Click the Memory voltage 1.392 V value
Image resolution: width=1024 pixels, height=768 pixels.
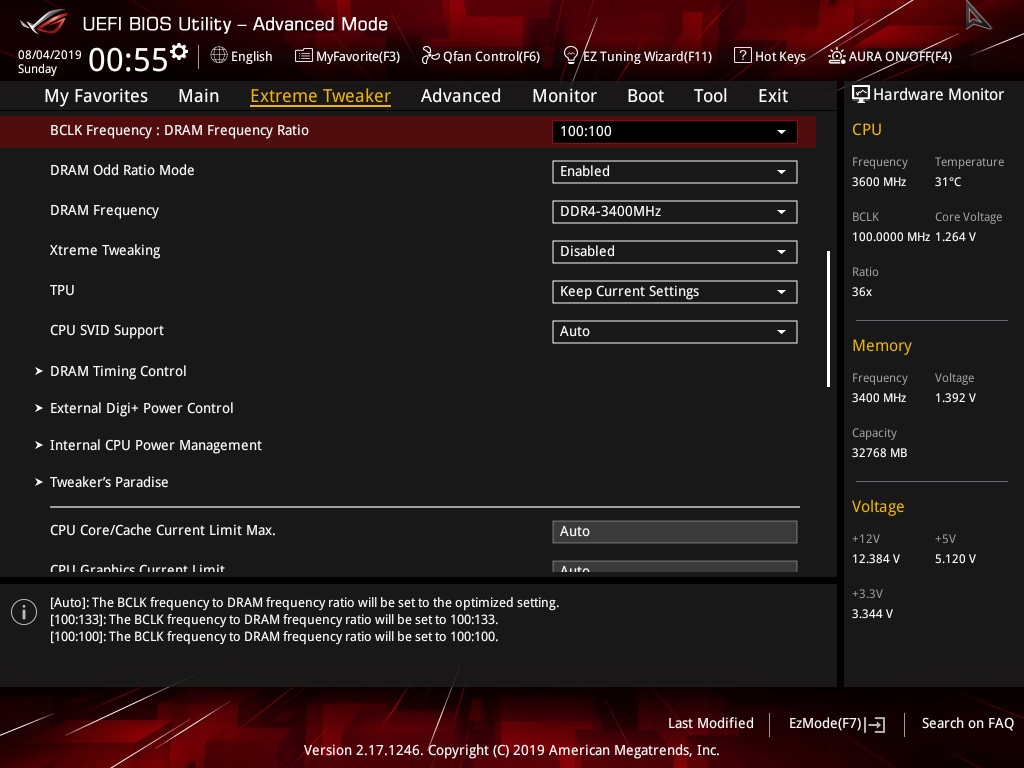955,398
